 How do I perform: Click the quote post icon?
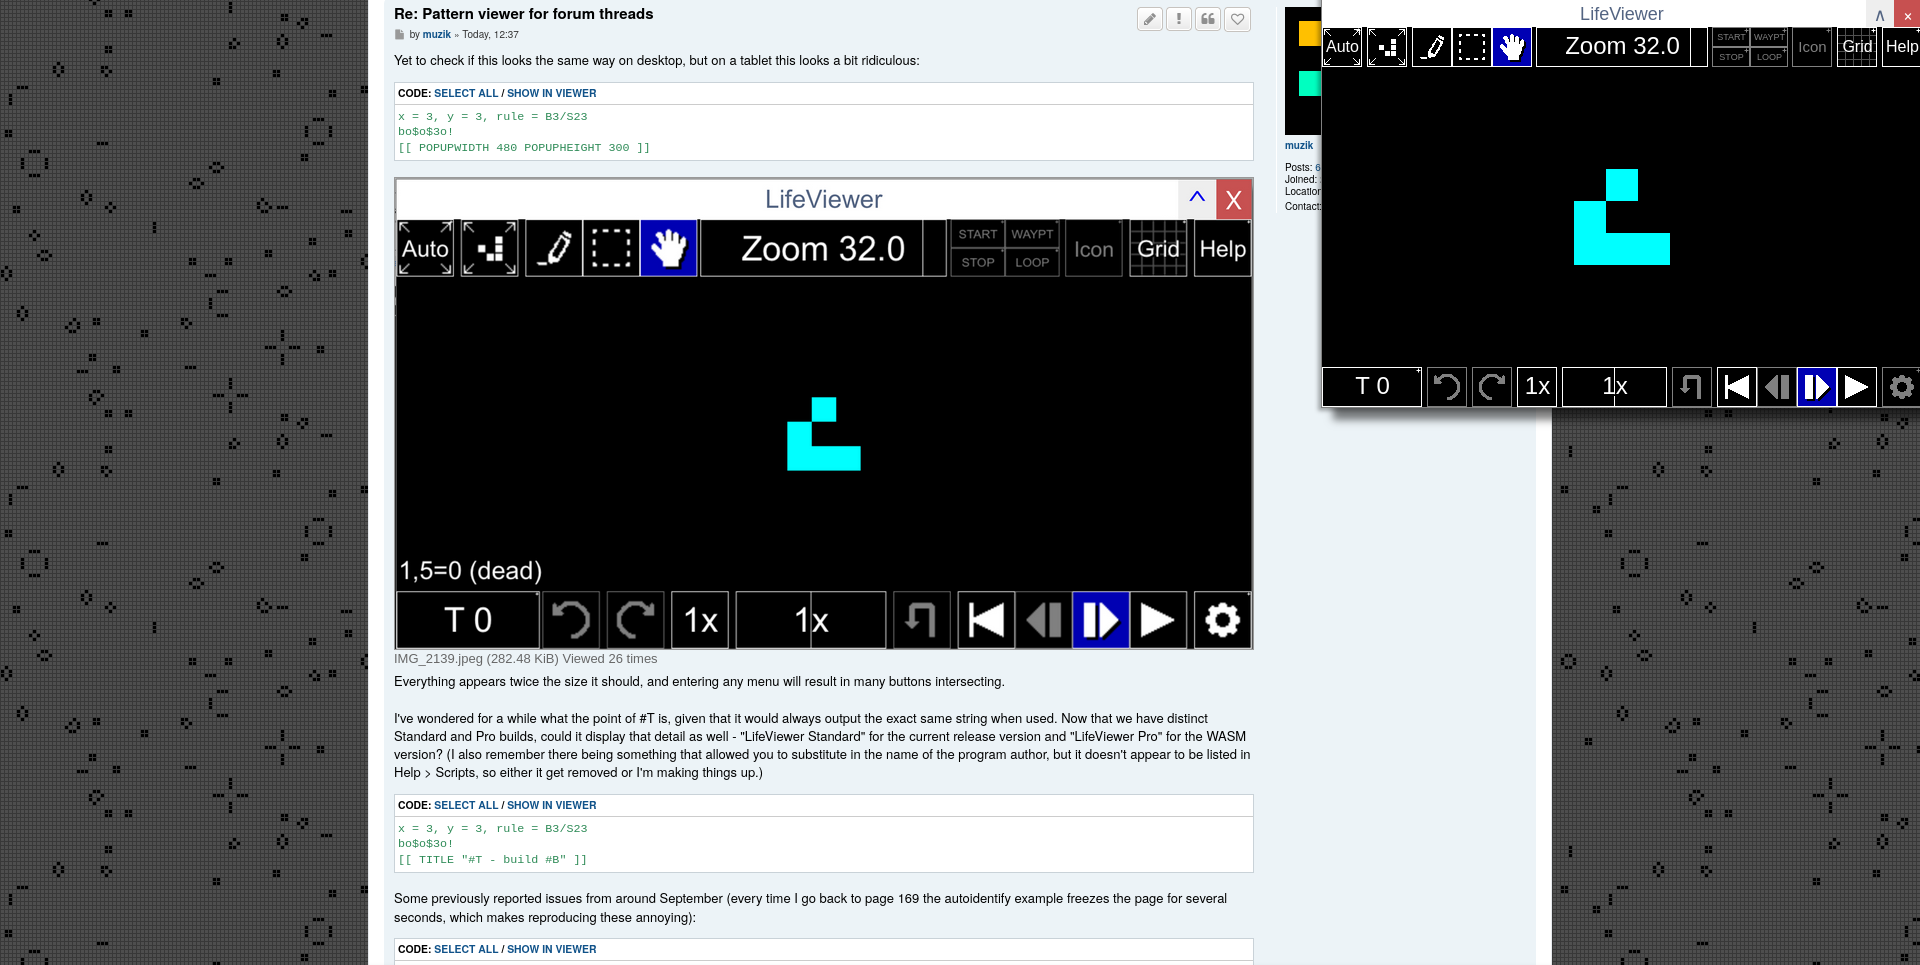[1208, 19]
